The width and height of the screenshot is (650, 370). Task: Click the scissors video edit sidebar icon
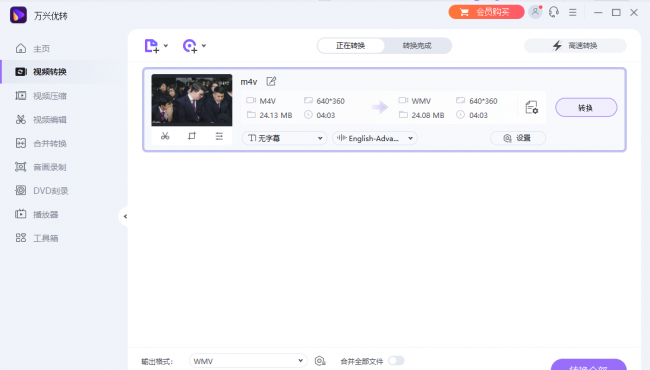tap(21, 120)
